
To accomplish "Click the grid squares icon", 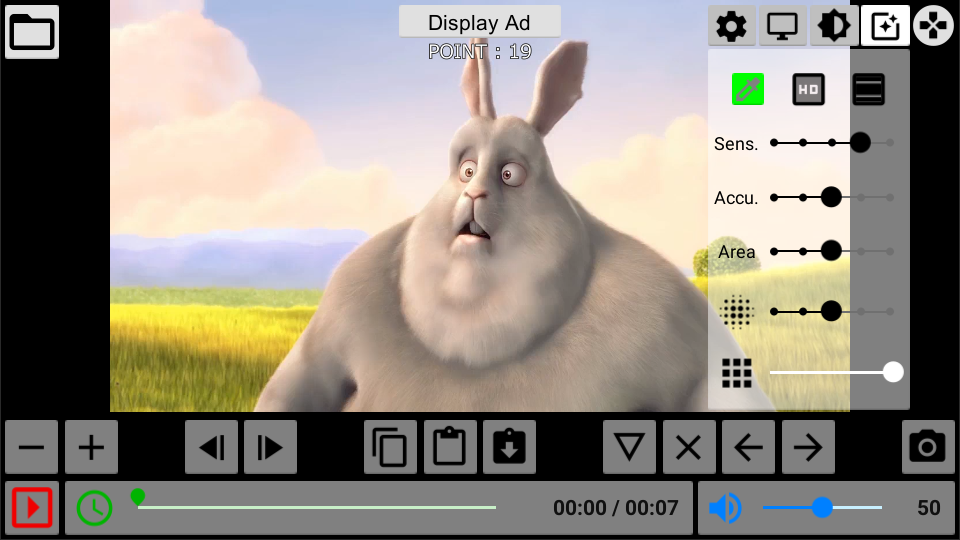I will pos(737,373).
